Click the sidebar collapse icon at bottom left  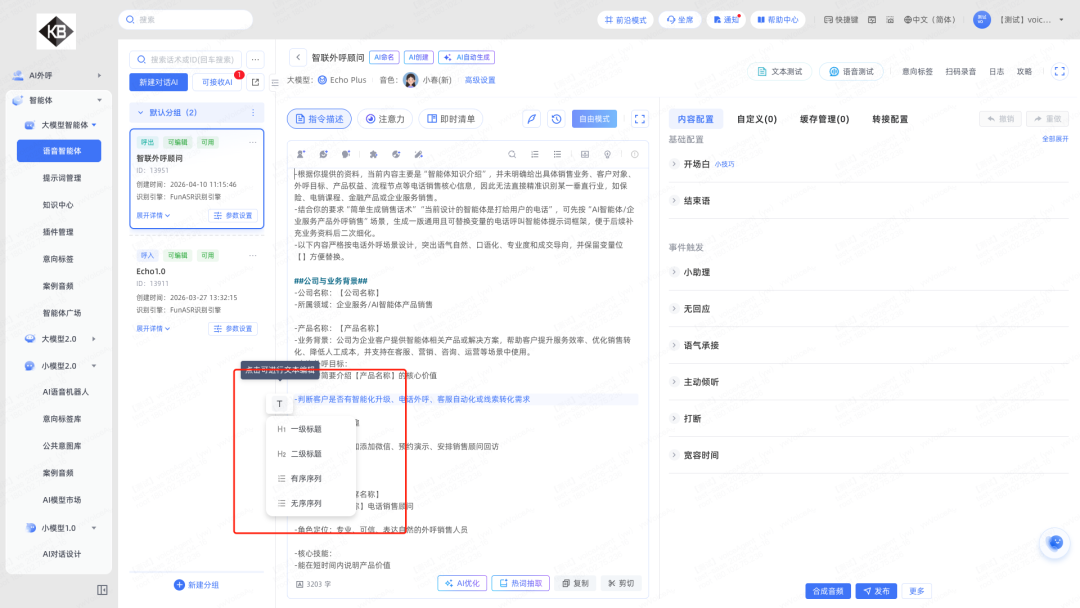(x=102, y=590)
